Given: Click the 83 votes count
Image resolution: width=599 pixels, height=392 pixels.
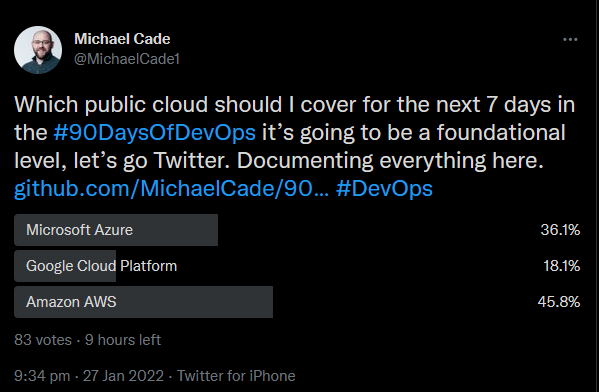Looking at the screenshot, I should (43, 340).
